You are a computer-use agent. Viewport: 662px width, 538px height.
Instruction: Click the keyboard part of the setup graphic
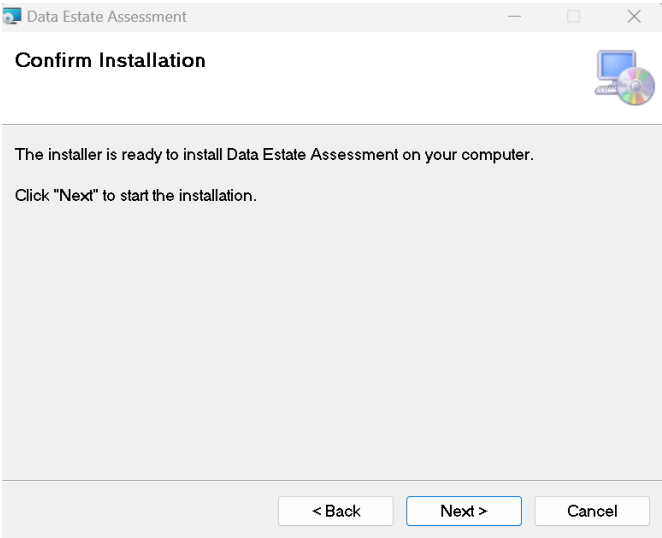click(x=606, y=89)
